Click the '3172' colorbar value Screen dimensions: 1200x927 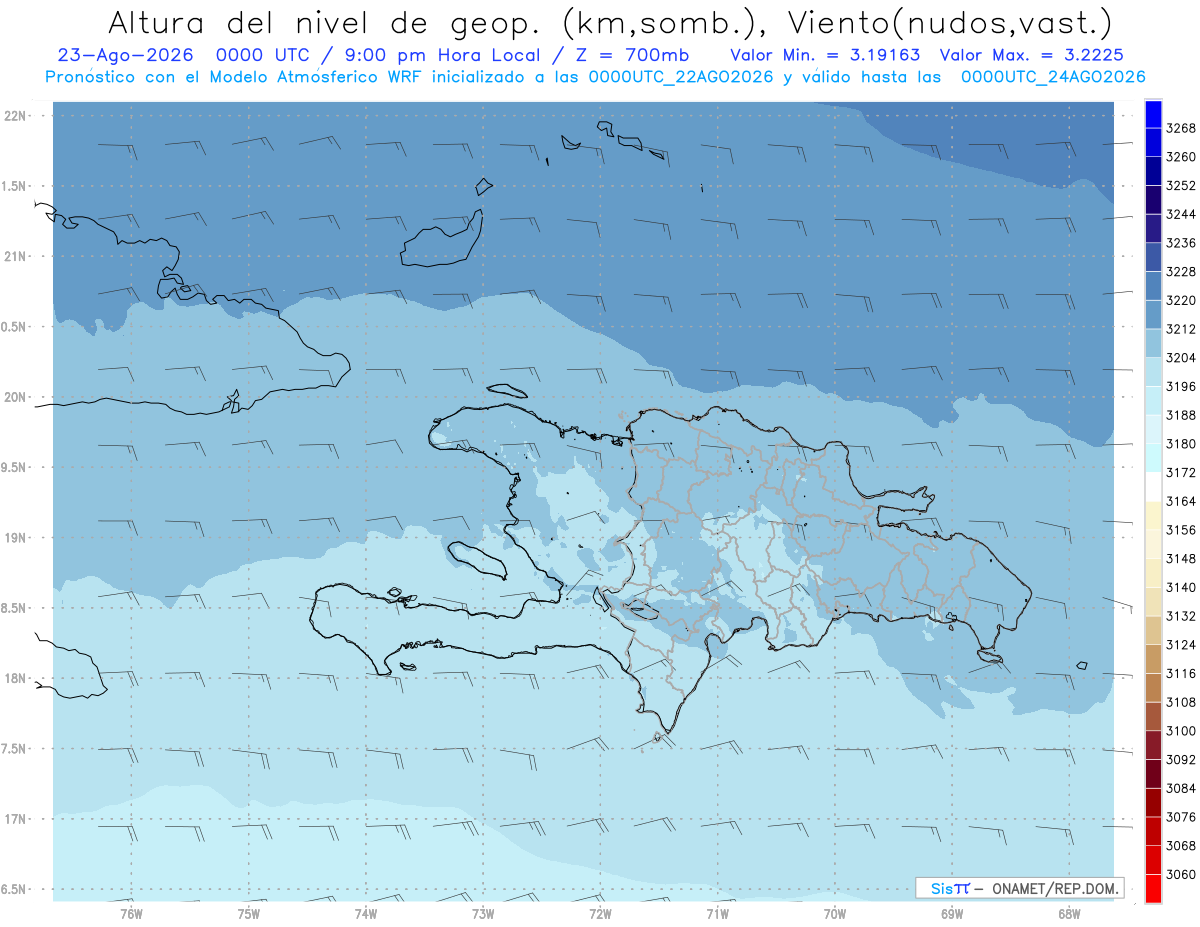(1181, 472)
